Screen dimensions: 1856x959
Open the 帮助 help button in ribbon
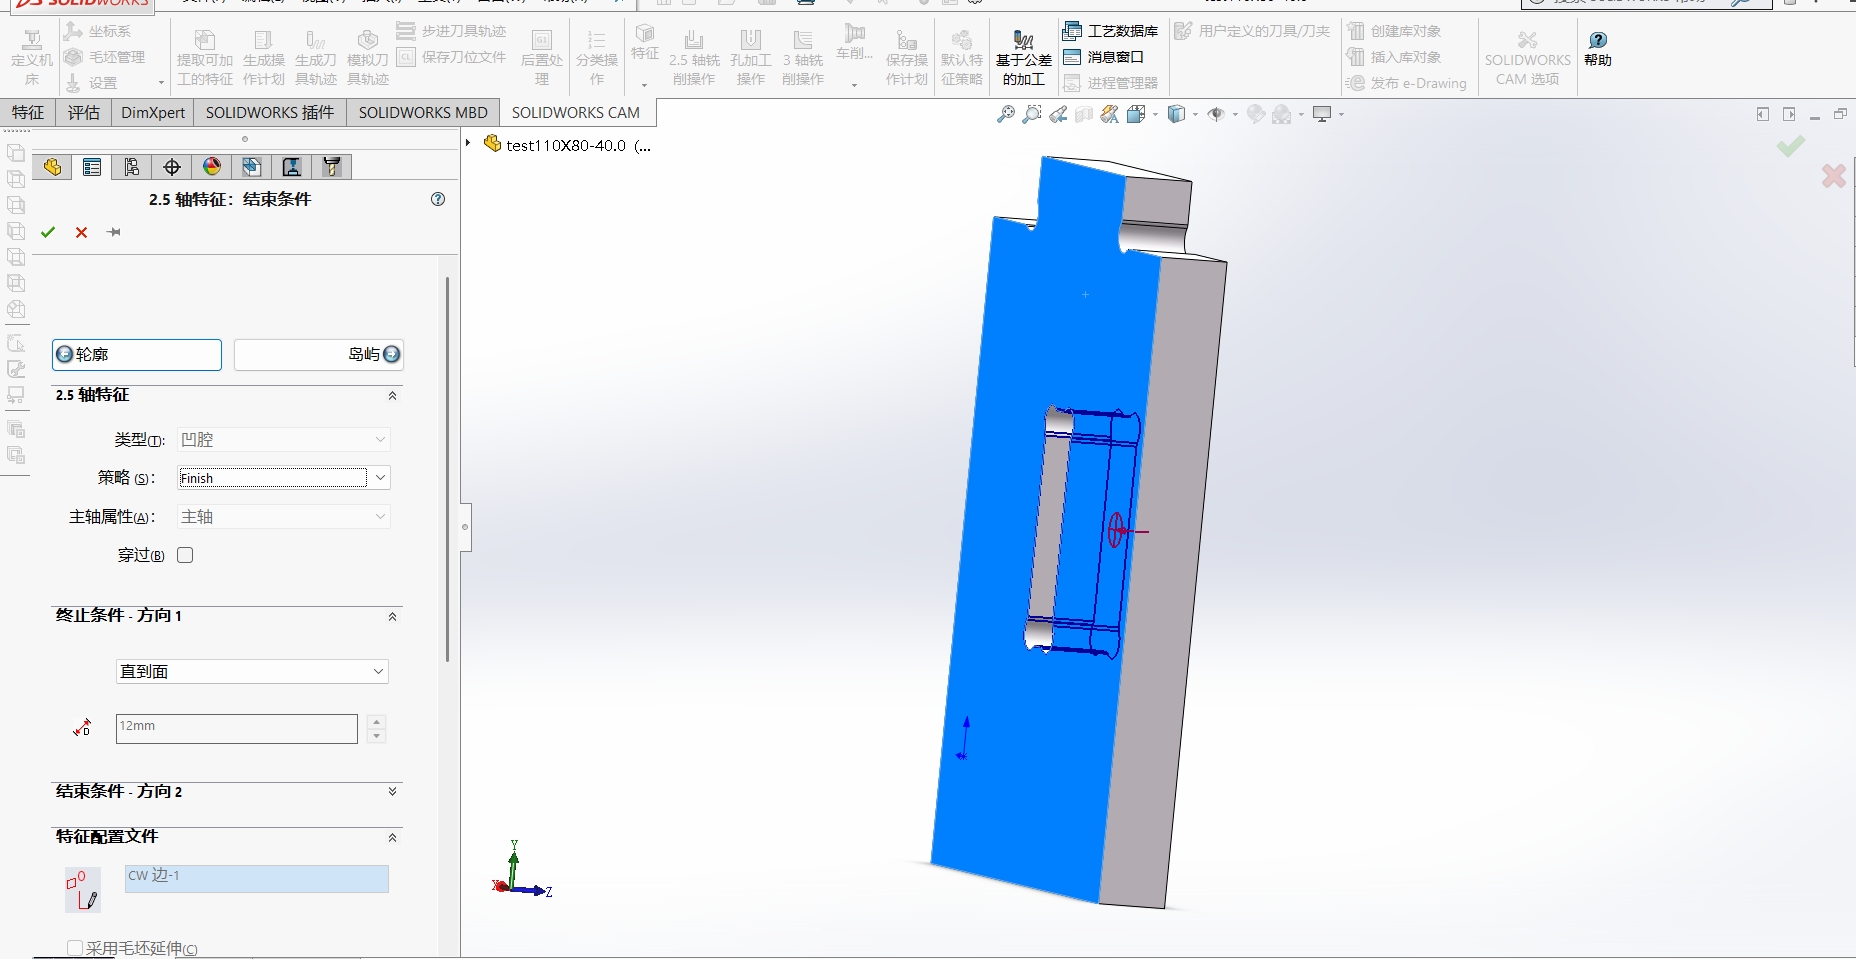1598,49
